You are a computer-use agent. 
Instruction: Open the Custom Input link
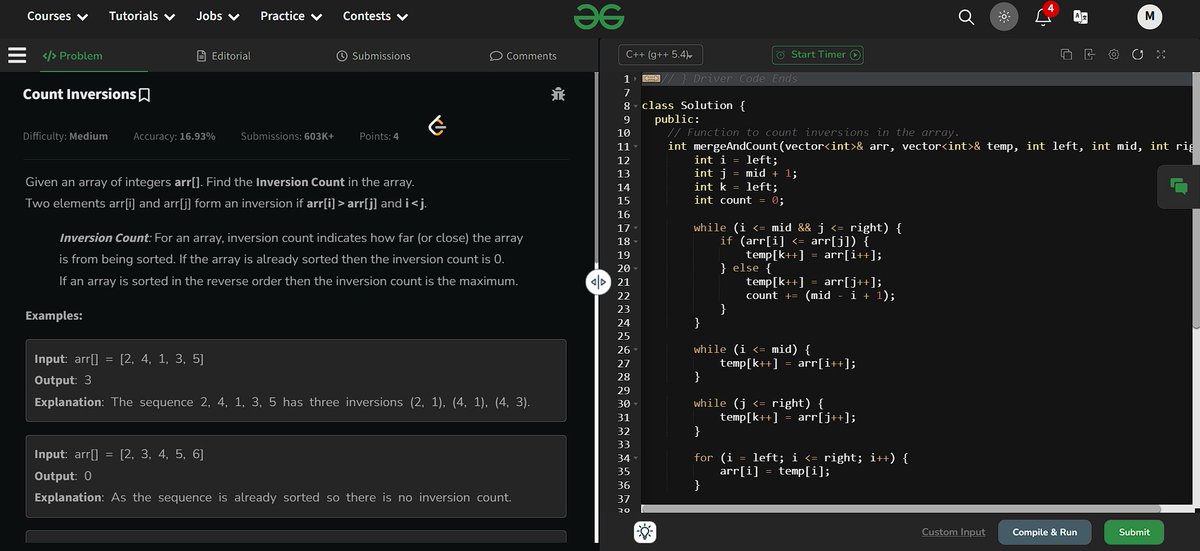[953, 532]
